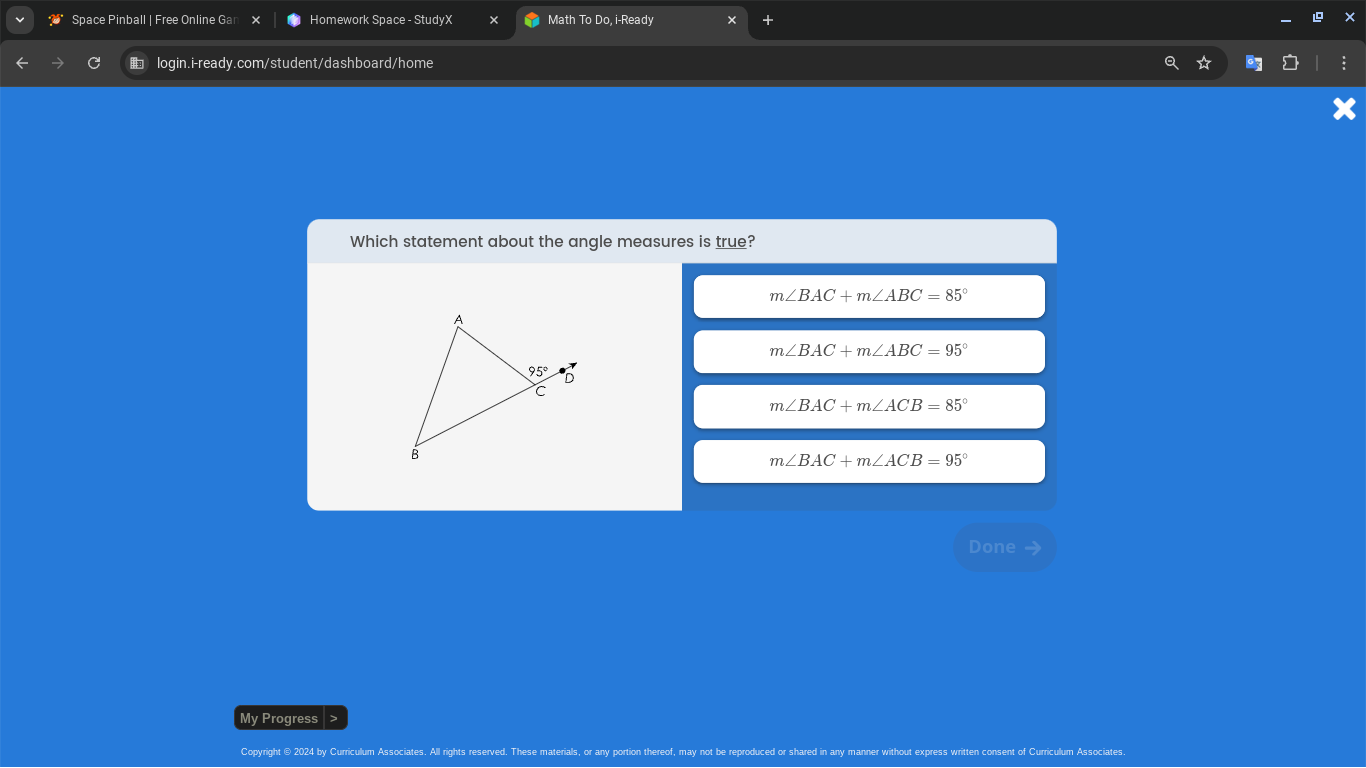Open My Progress panel
Screen dimensions: 1366x768
[x=279, y=718]
